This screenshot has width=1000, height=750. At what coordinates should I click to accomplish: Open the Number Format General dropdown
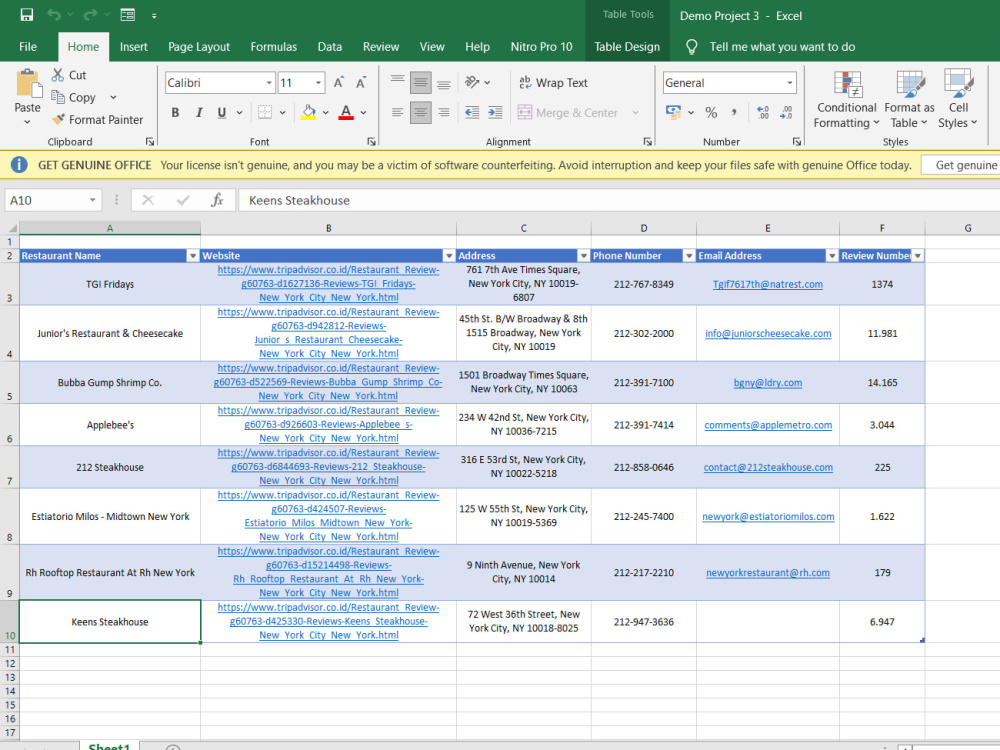coord(790,83)
